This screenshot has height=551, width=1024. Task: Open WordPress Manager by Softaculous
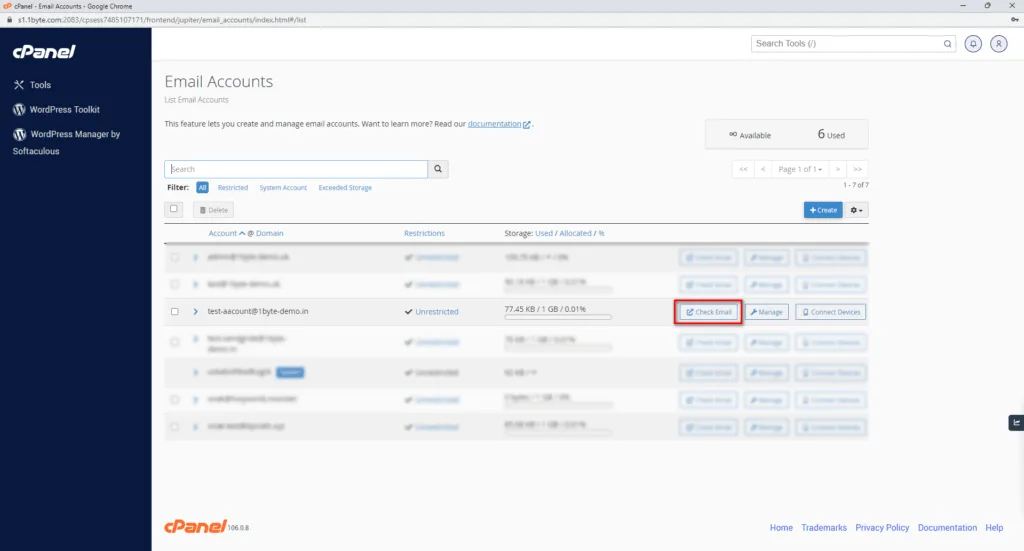point(66,142)
